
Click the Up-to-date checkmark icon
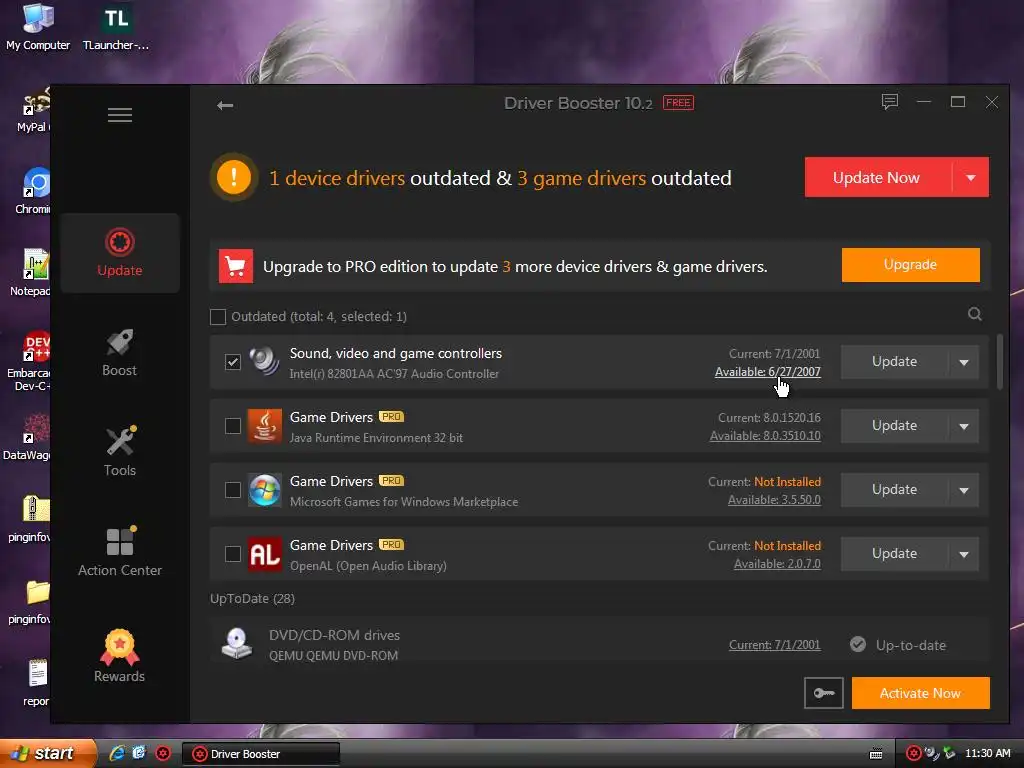click(x=857, y=645)
